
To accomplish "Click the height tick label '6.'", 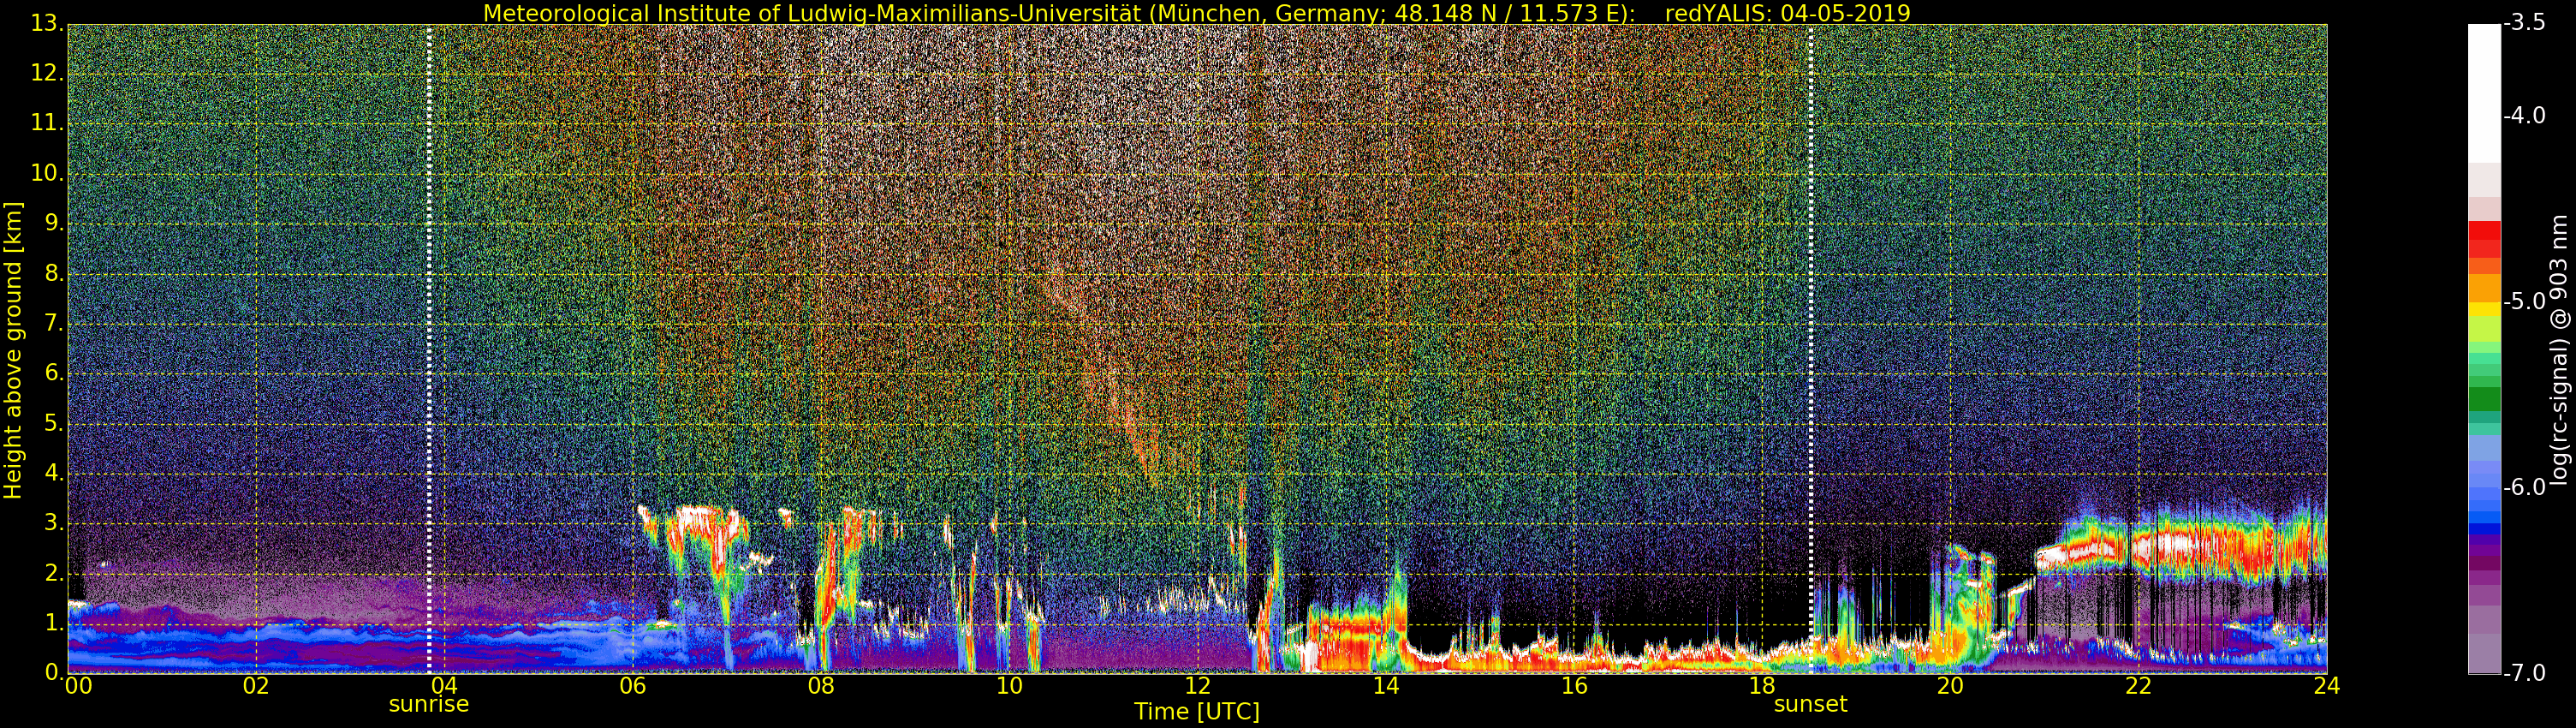I will click(54, 374).
